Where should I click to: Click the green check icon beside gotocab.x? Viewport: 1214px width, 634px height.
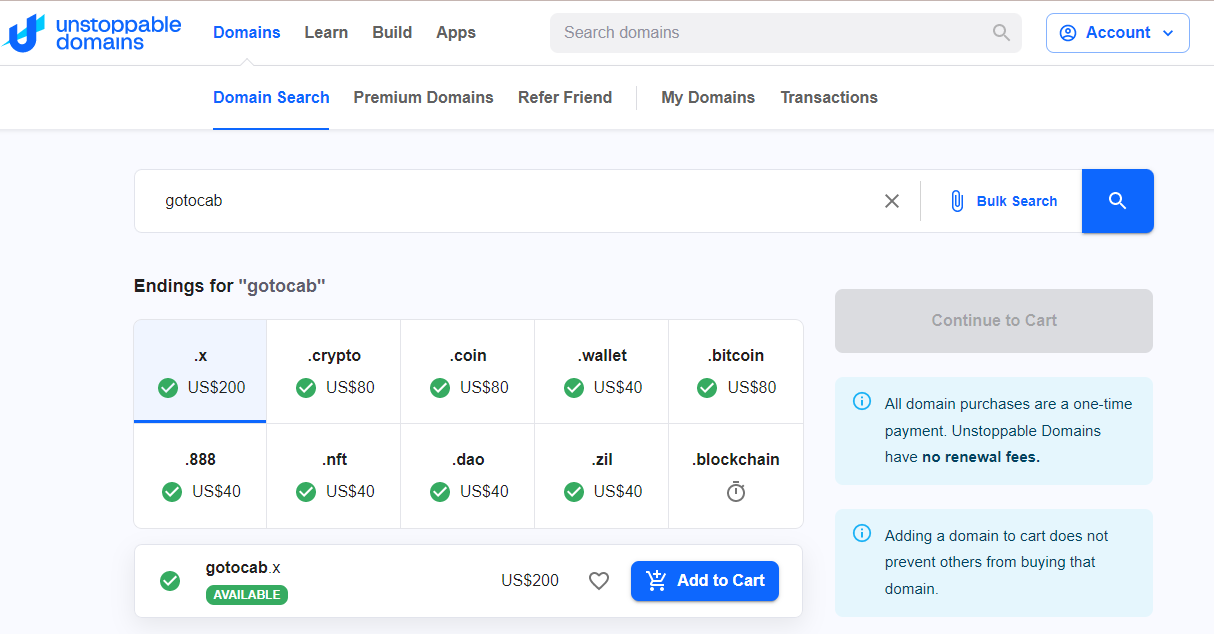point(170,581)
